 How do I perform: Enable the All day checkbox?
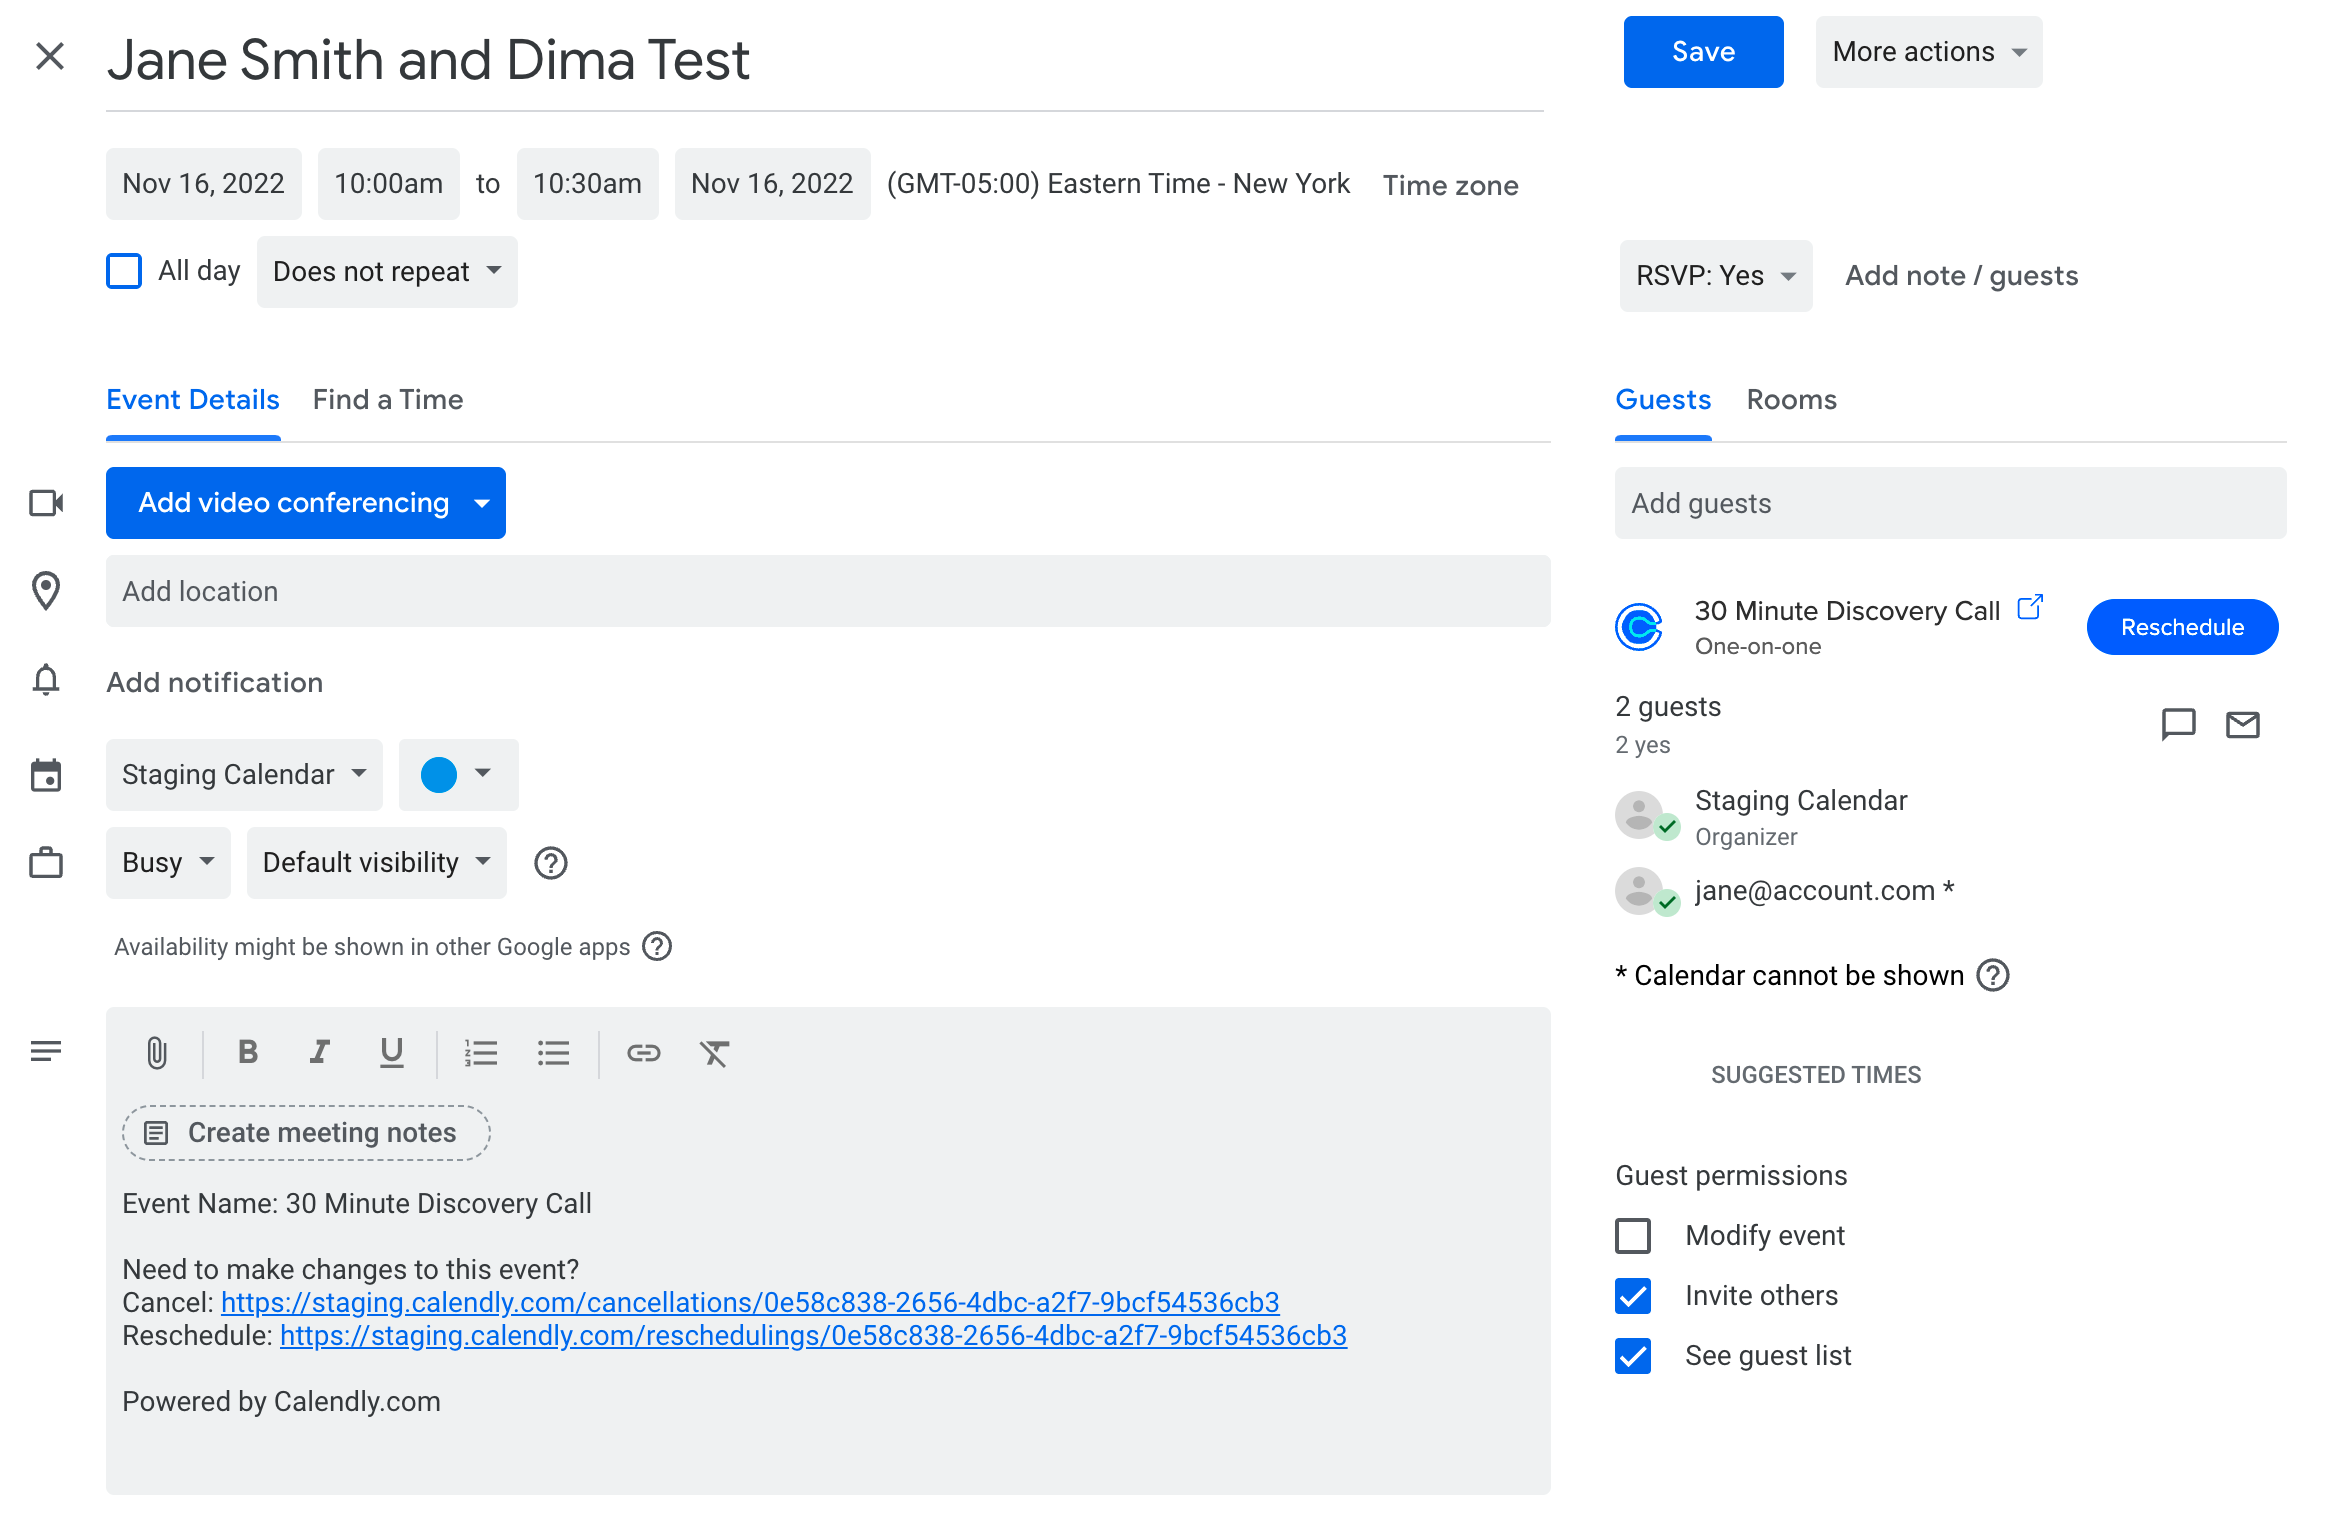click(123, 270)
